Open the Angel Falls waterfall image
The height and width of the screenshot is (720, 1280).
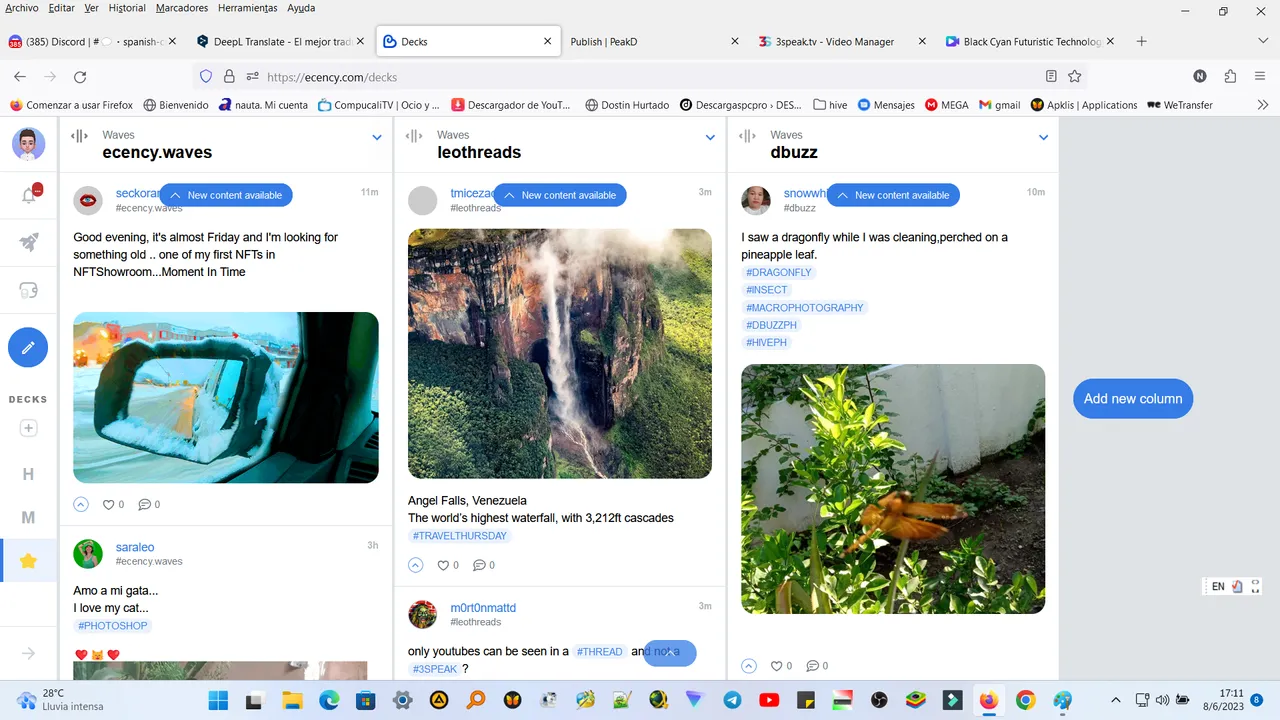tap(560, 354)
